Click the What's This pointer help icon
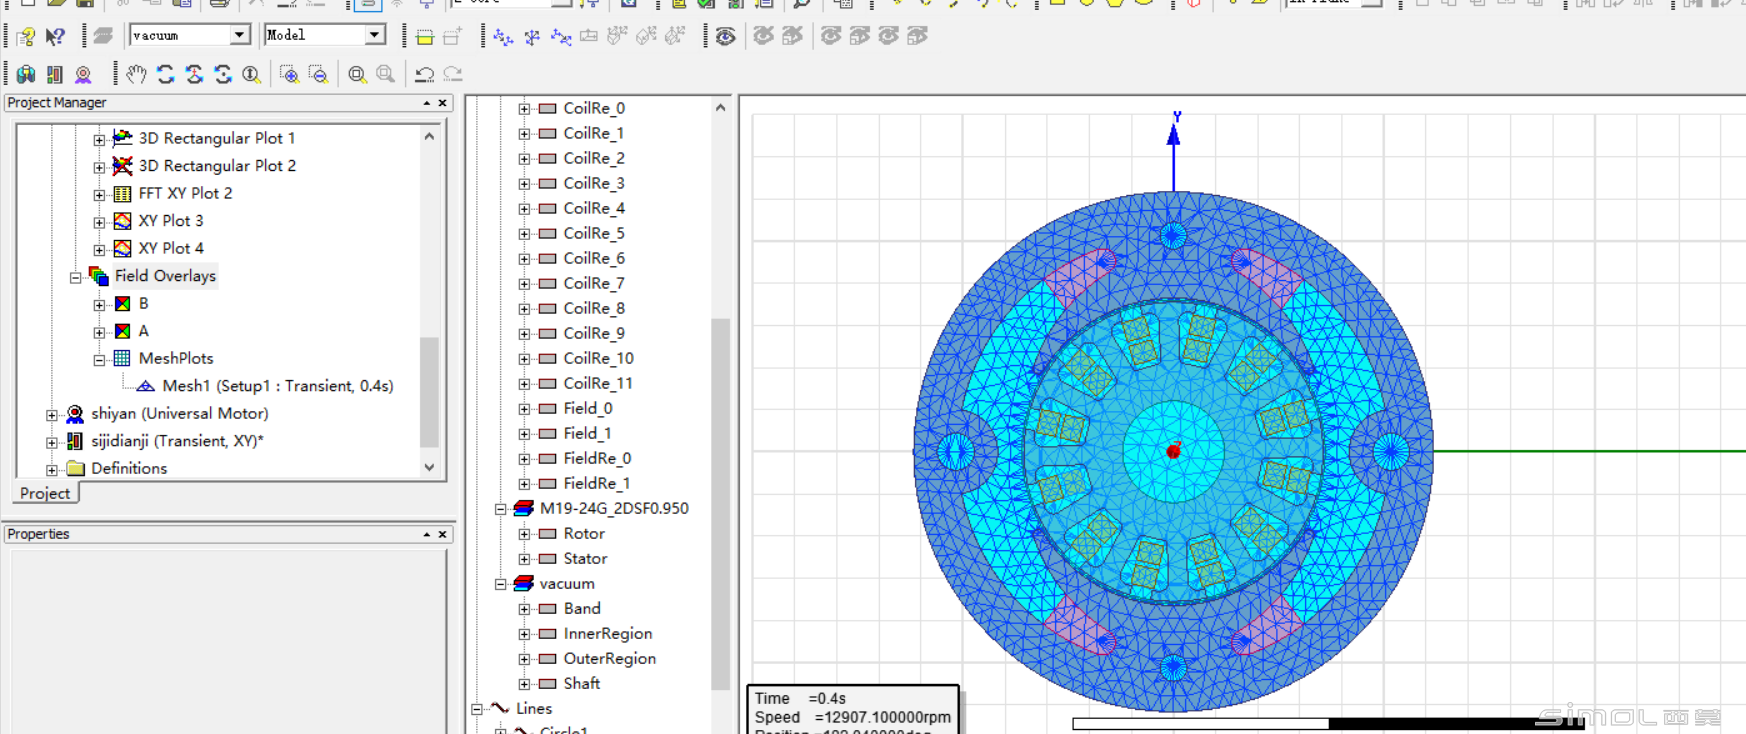 click(56, 37)
